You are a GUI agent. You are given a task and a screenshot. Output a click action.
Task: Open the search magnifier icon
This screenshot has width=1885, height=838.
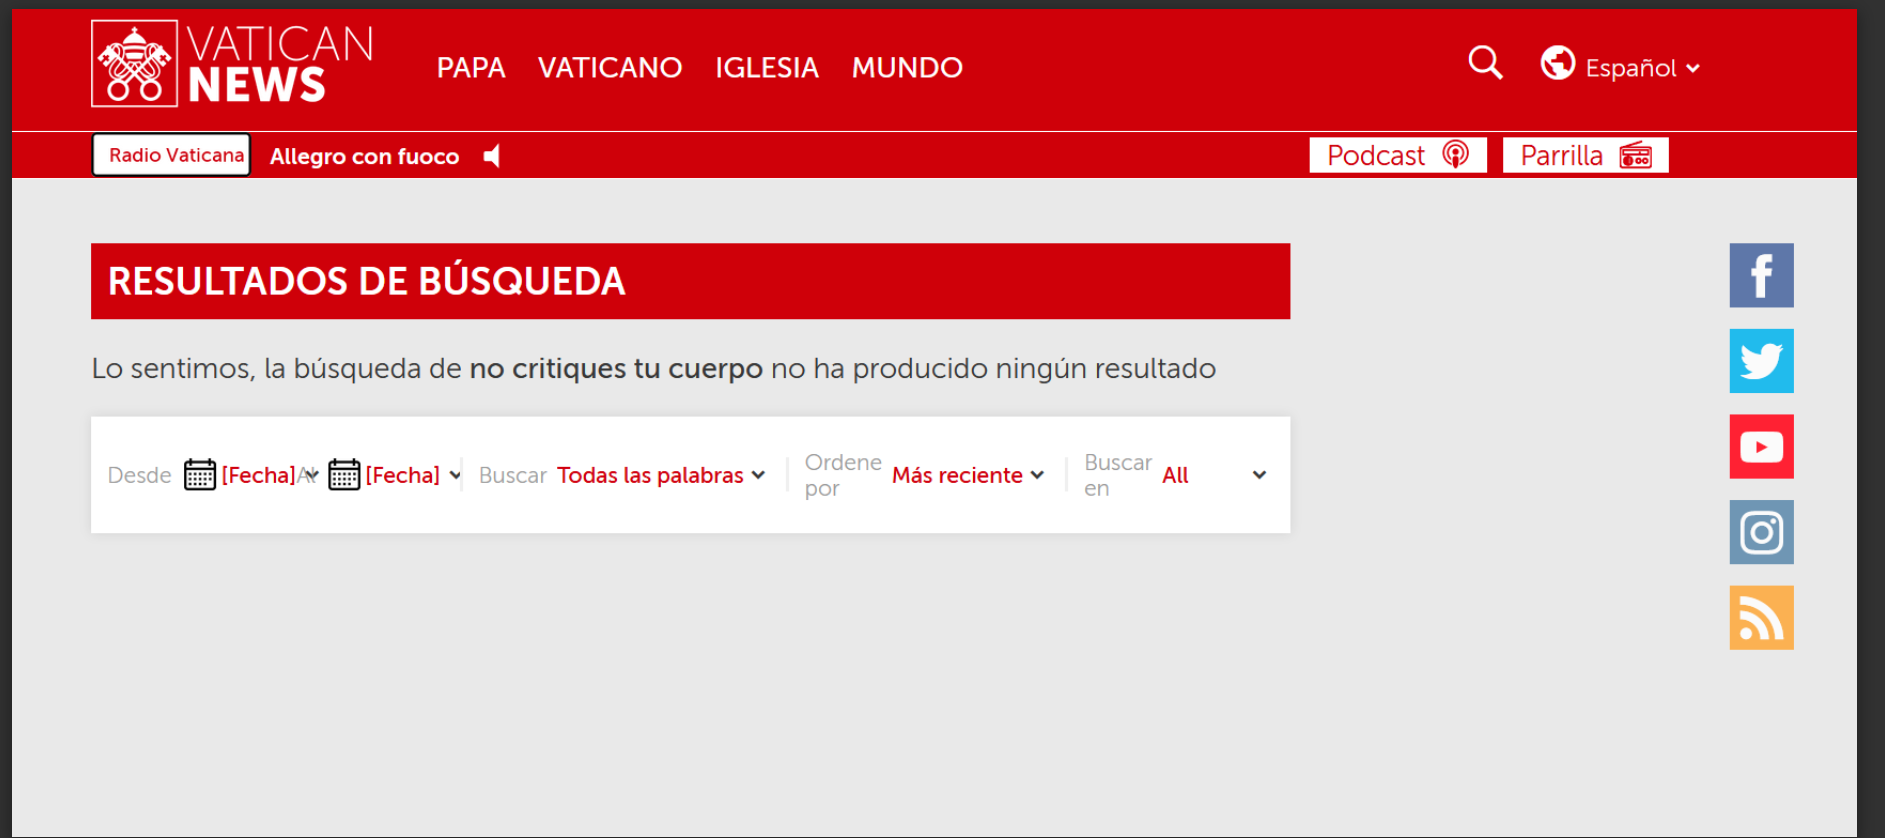pos(1485,63)
